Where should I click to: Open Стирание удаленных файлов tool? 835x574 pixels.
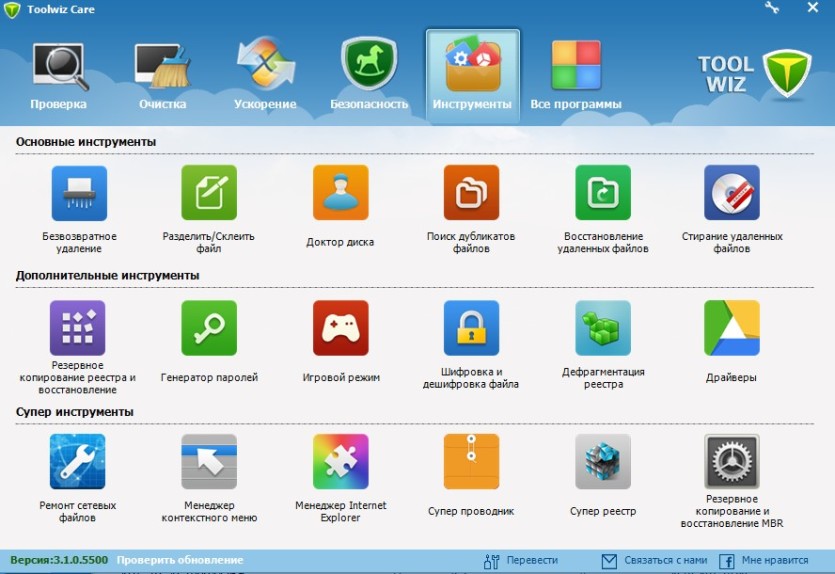(732, 193)
